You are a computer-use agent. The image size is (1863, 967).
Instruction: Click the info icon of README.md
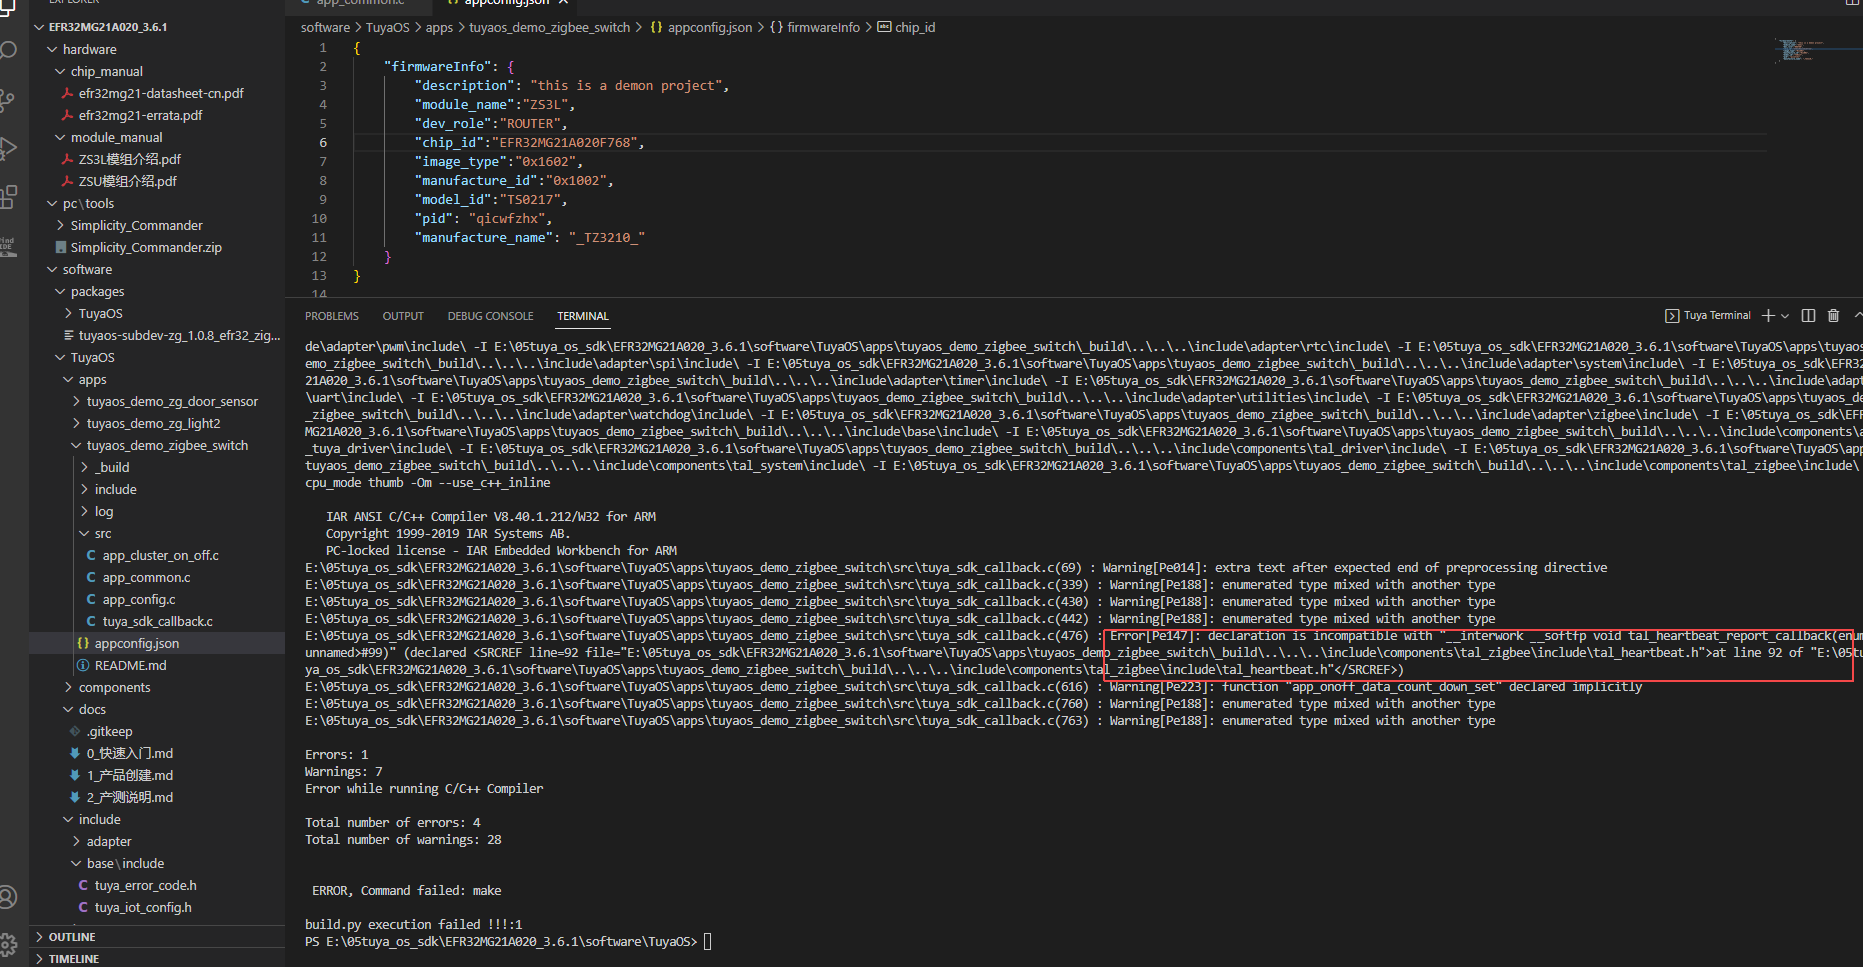pos(84,665)
